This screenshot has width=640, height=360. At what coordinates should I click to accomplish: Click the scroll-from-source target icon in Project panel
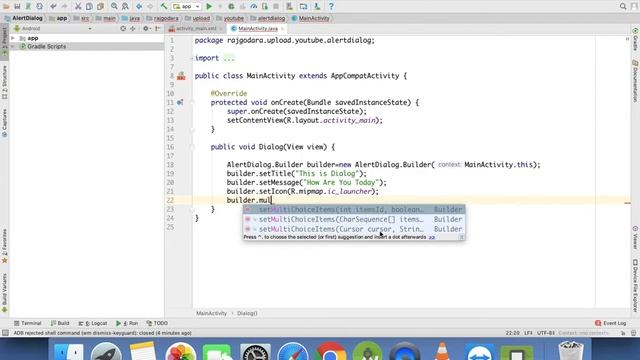pyautogui.click(x=123, y=29)
